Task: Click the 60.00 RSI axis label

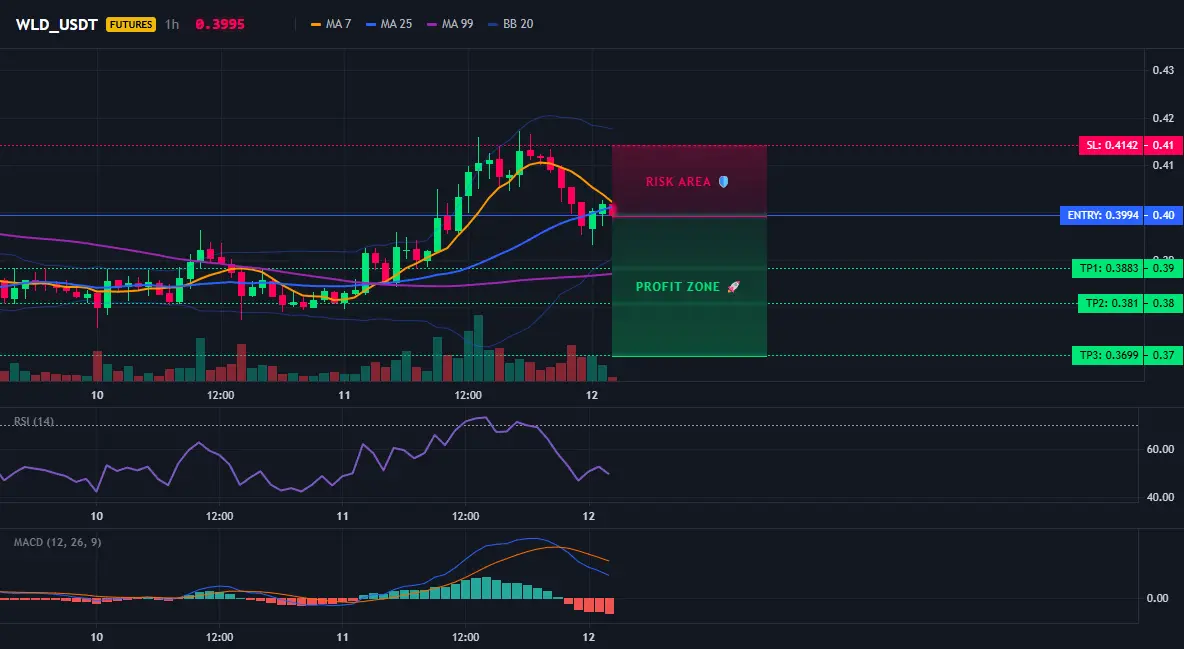Action: click(x=1160, y=450)
